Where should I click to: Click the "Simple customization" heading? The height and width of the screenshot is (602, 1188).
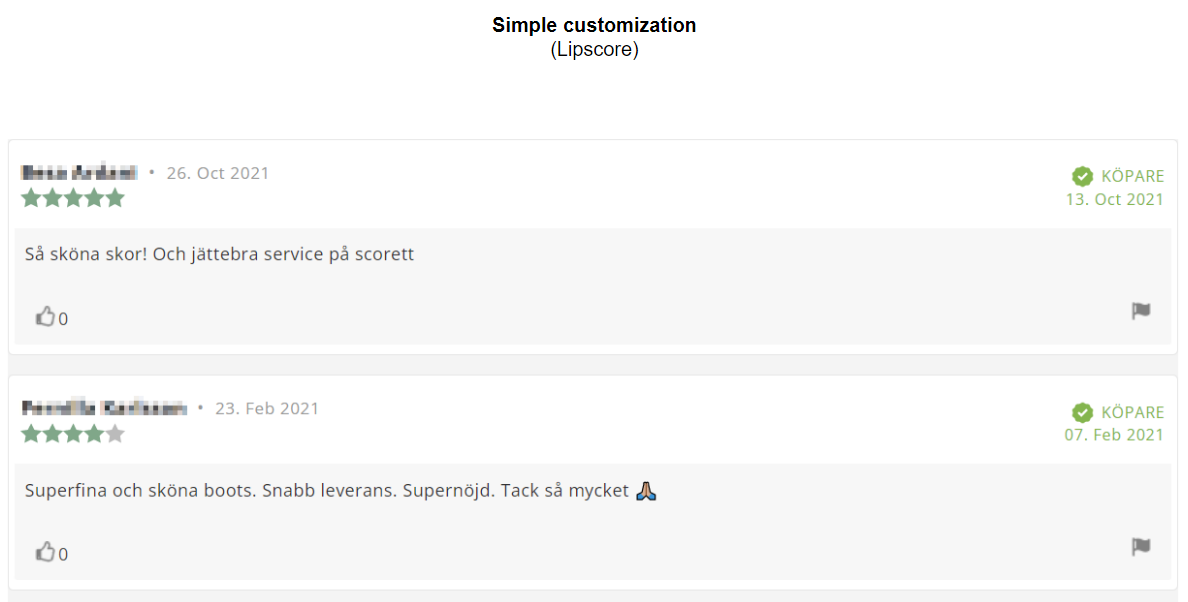pos(594,25)
